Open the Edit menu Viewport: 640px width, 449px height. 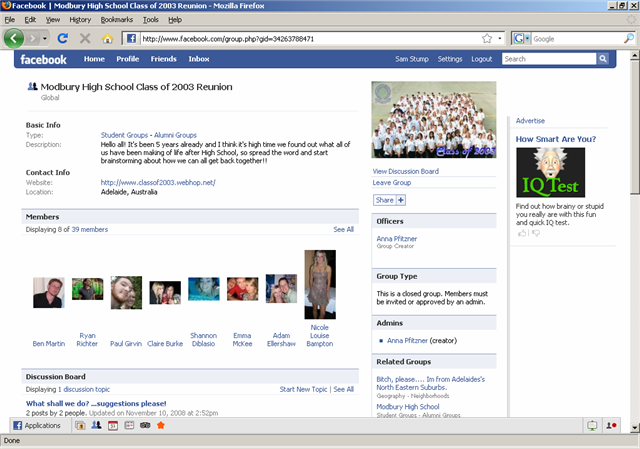point(30,20)
